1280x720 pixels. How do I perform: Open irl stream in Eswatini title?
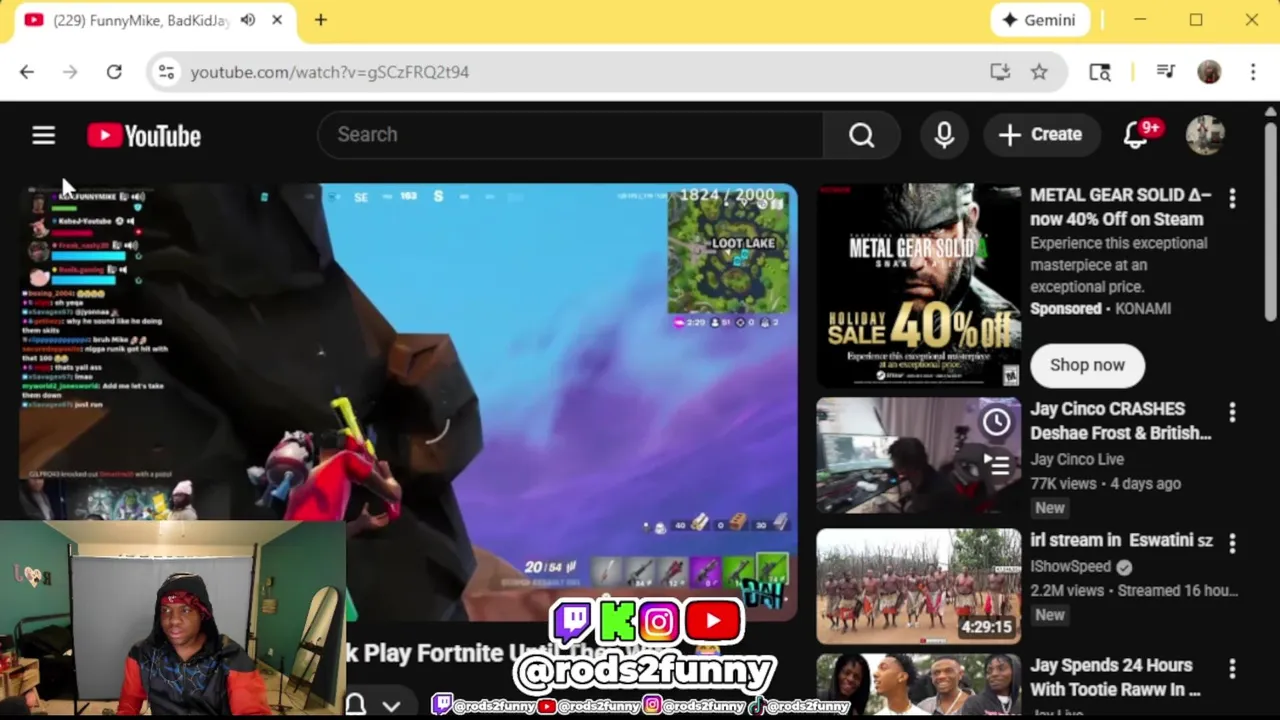(x=1121, y=540)
